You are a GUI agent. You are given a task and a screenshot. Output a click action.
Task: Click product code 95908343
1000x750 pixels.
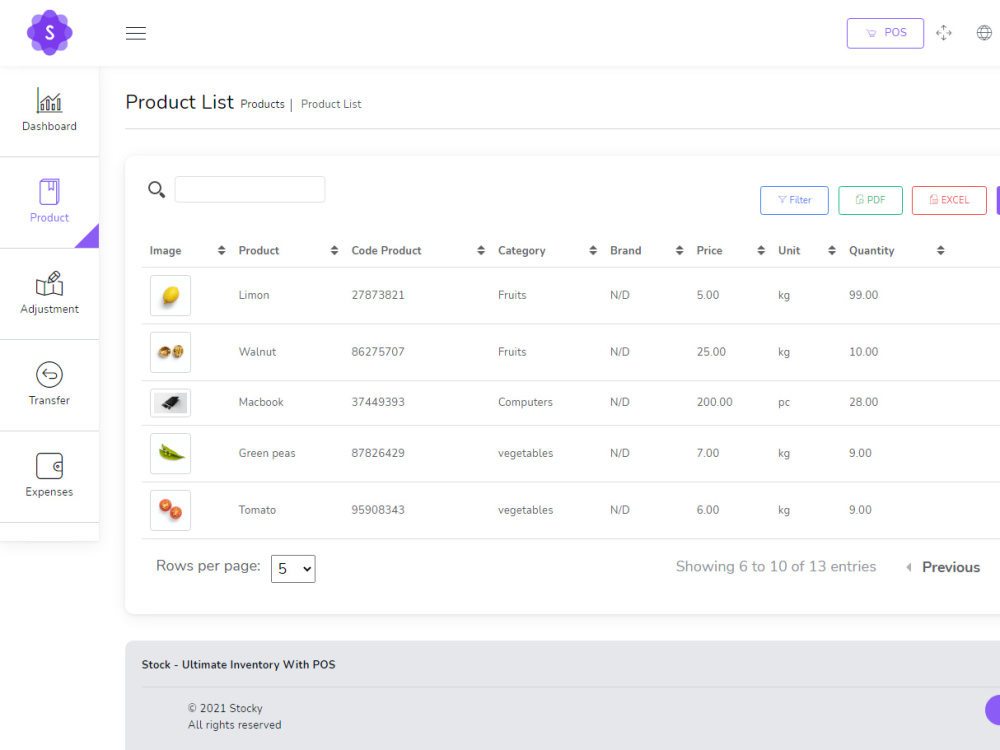pyautogui.click(x=378, y=510)
